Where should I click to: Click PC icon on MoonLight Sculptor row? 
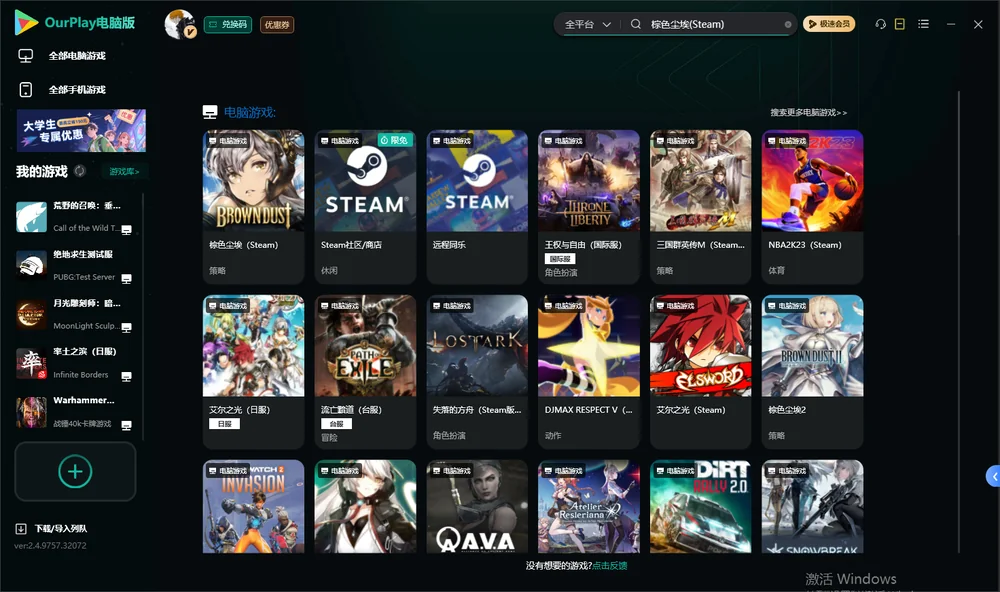click(126, 328)
